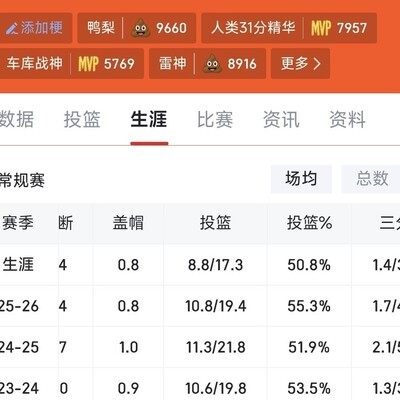Click the 1.0 blocks cell for 24-25
Image resolution: width=400 pixels, height=400 pixels.
coord(128,347)
